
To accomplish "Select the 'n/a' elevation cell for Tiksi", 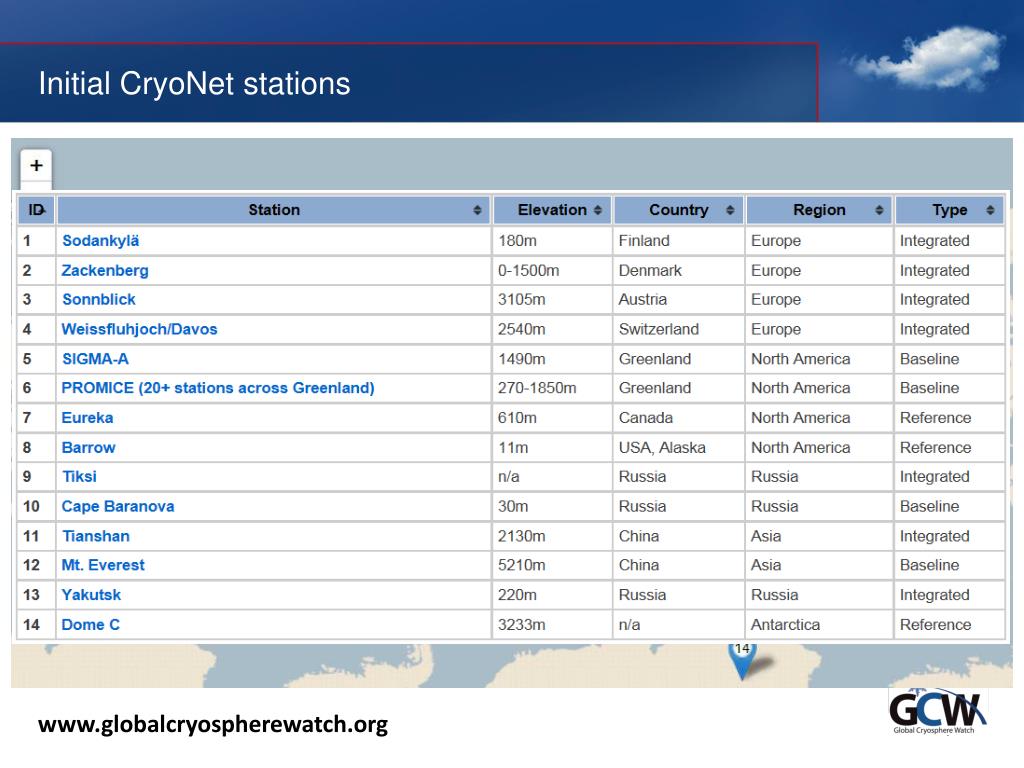I will [x=551, y=476].
